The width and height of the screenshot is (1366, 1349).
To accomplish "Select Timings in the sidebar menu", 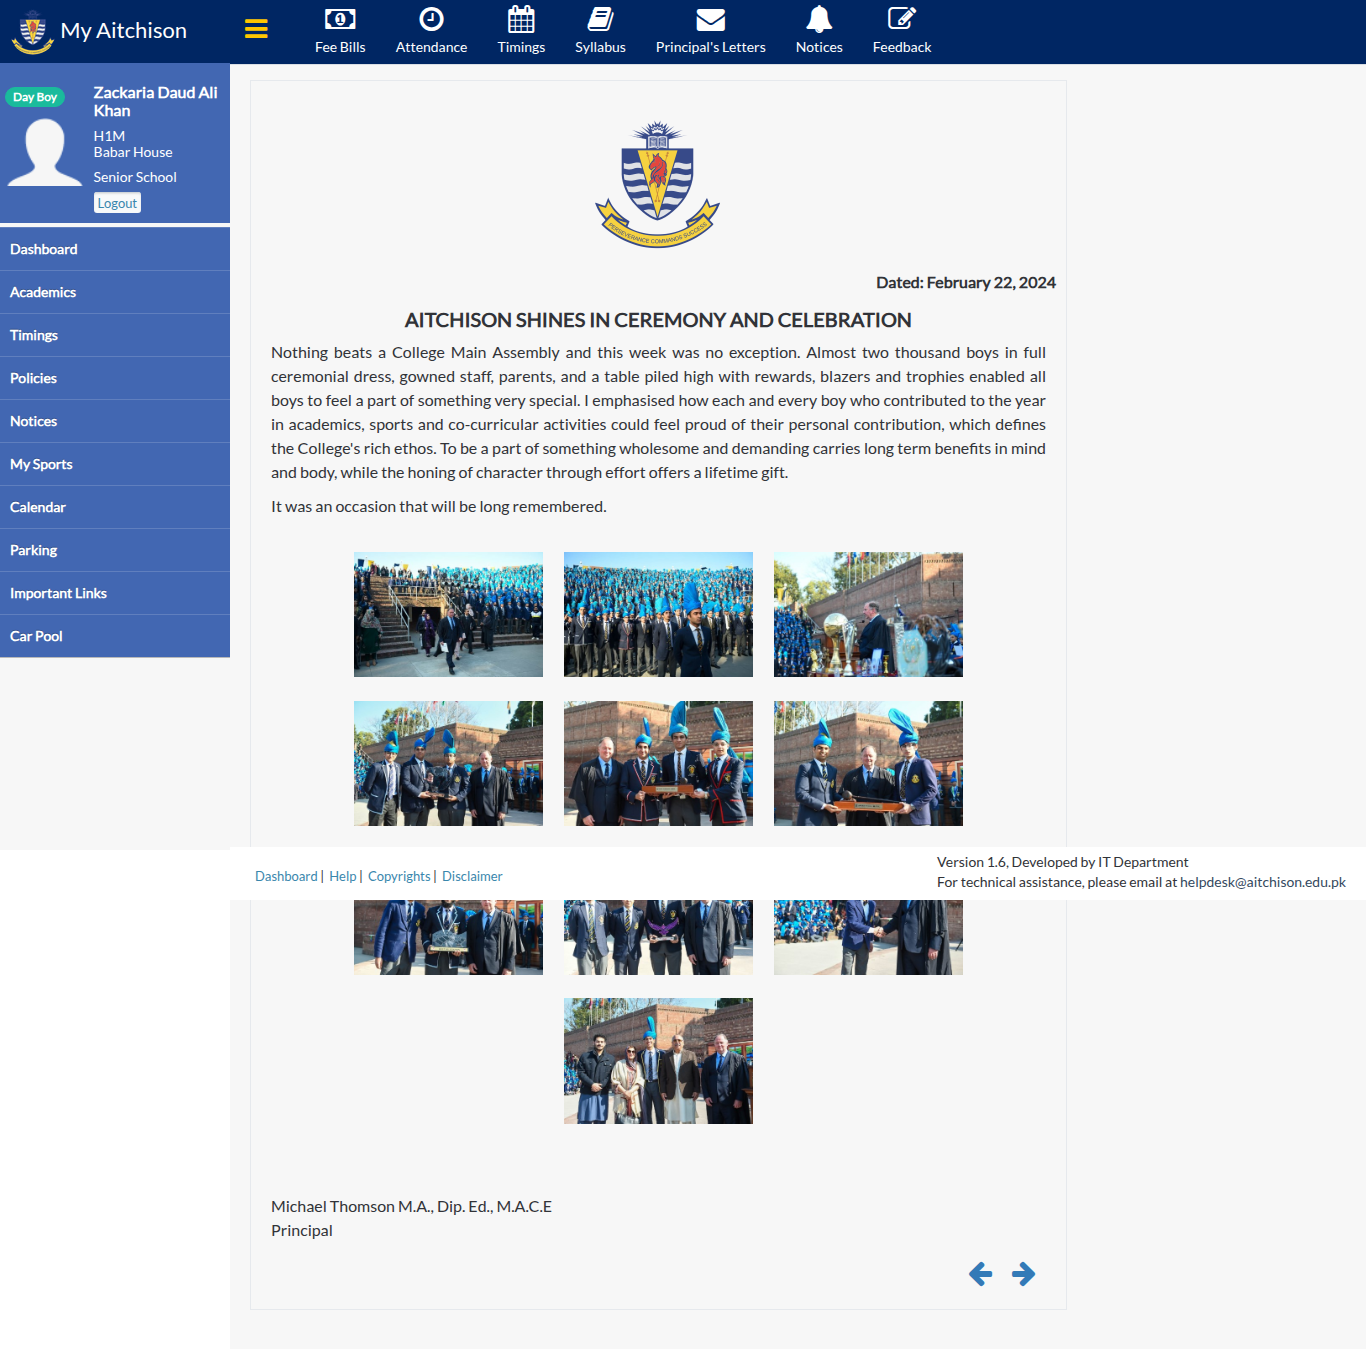I will 115,335.
